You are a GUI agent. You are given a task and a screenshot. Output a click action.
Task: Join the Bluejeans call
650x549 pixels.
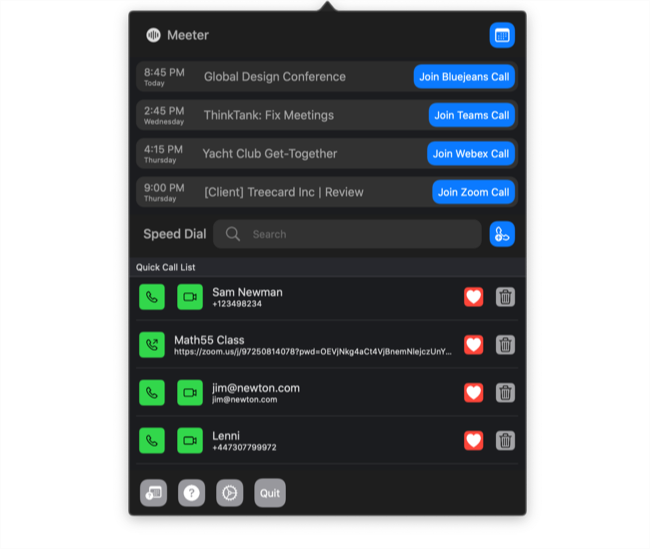464,77
